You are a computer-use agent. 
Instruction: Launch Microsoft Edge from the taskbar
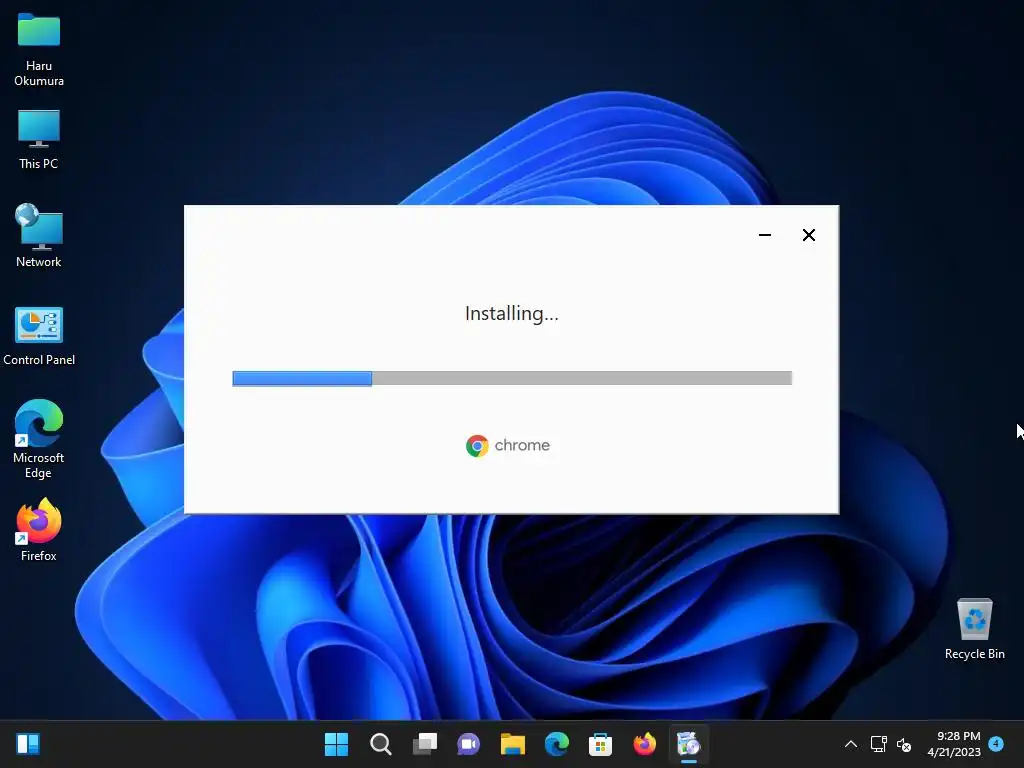[x=556, y=744]
